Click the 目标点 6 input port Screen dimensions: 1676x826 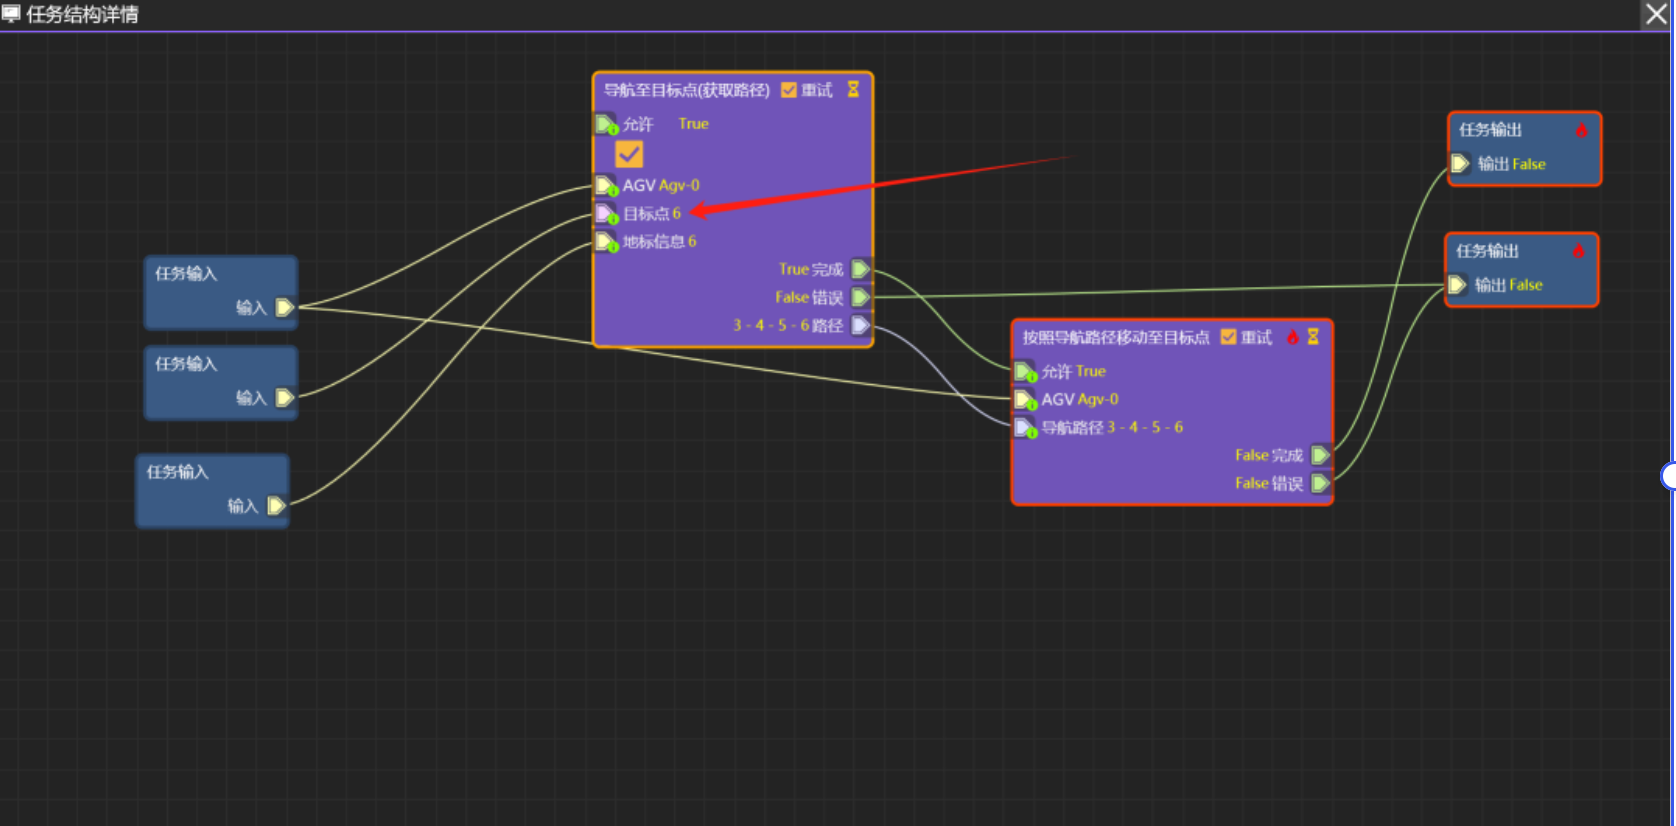(x=605, y=213)
